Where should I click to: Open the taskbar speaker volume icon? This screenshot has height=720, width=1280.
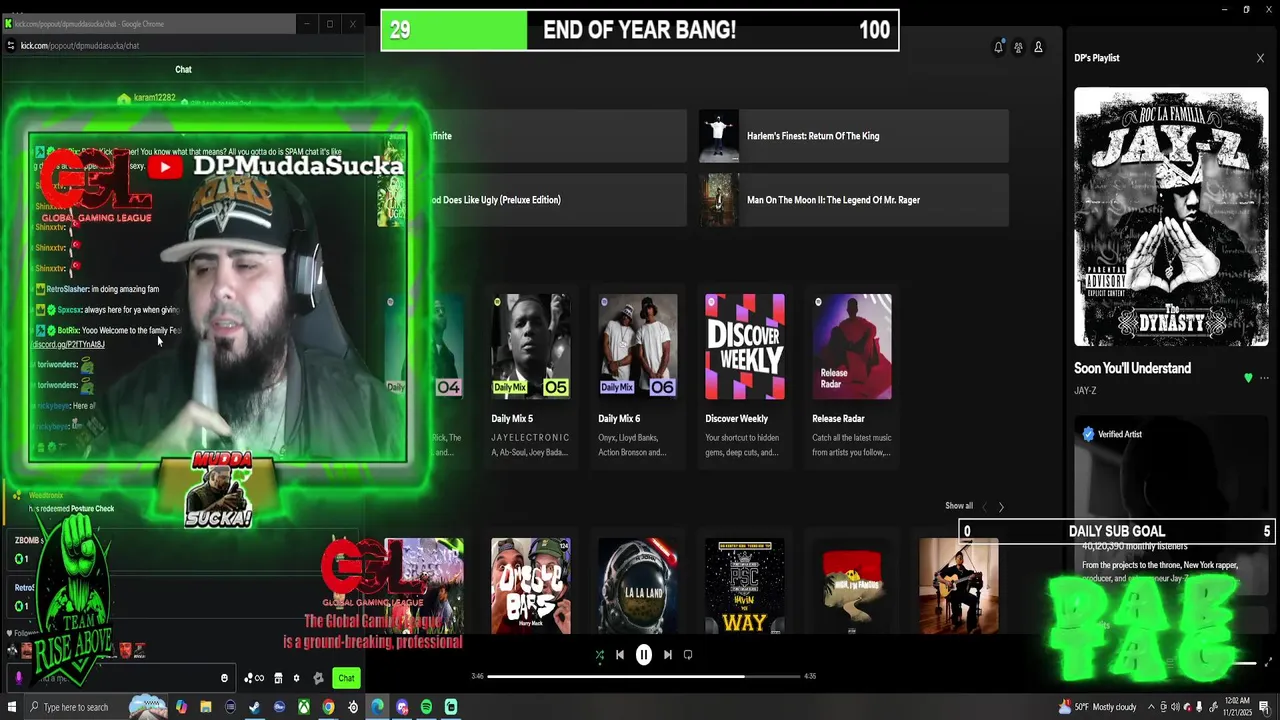point(1175,707)
